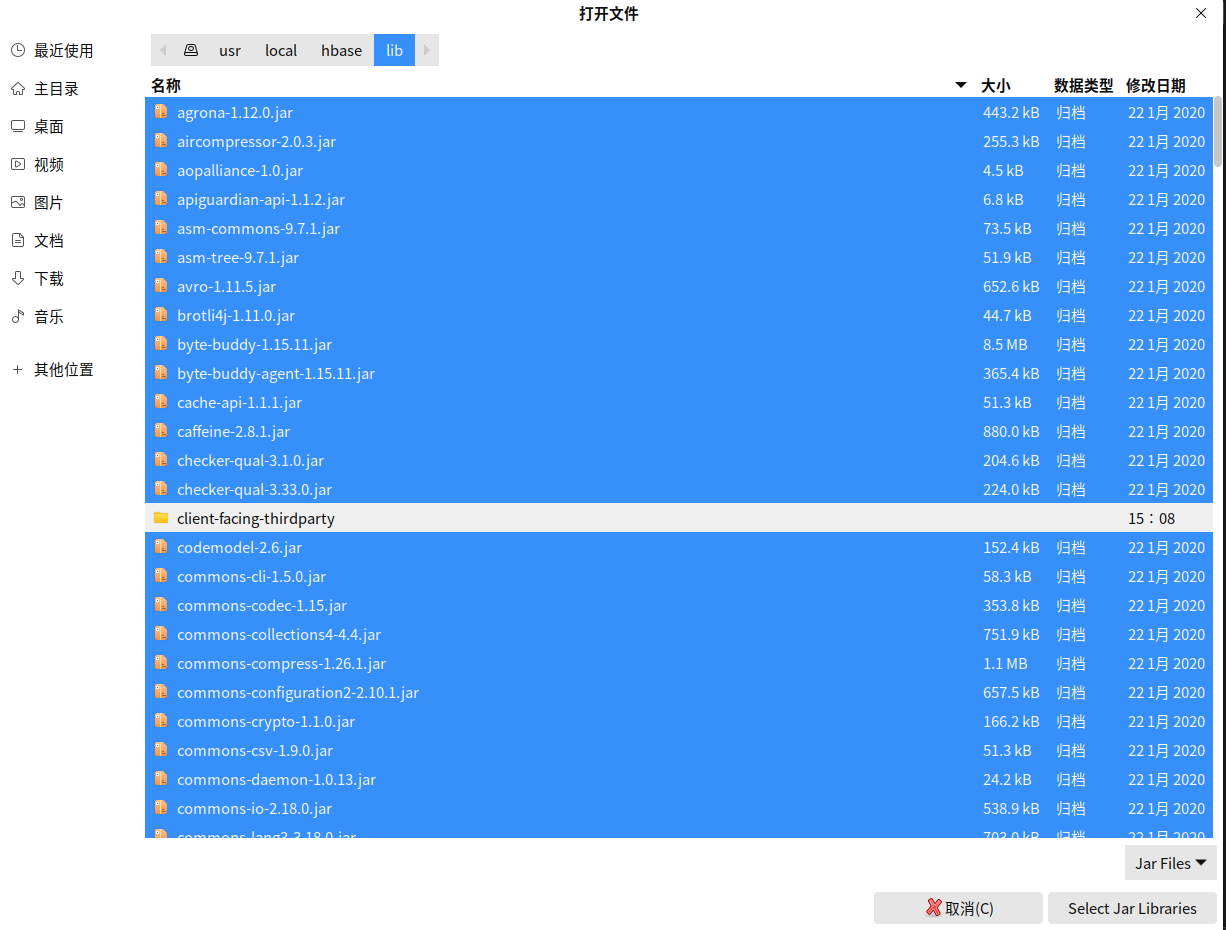Image resolution: width=1226 pixels, height=930 pixels.
Task: Open 最近使用 recent location
Action: click(63, 50)
